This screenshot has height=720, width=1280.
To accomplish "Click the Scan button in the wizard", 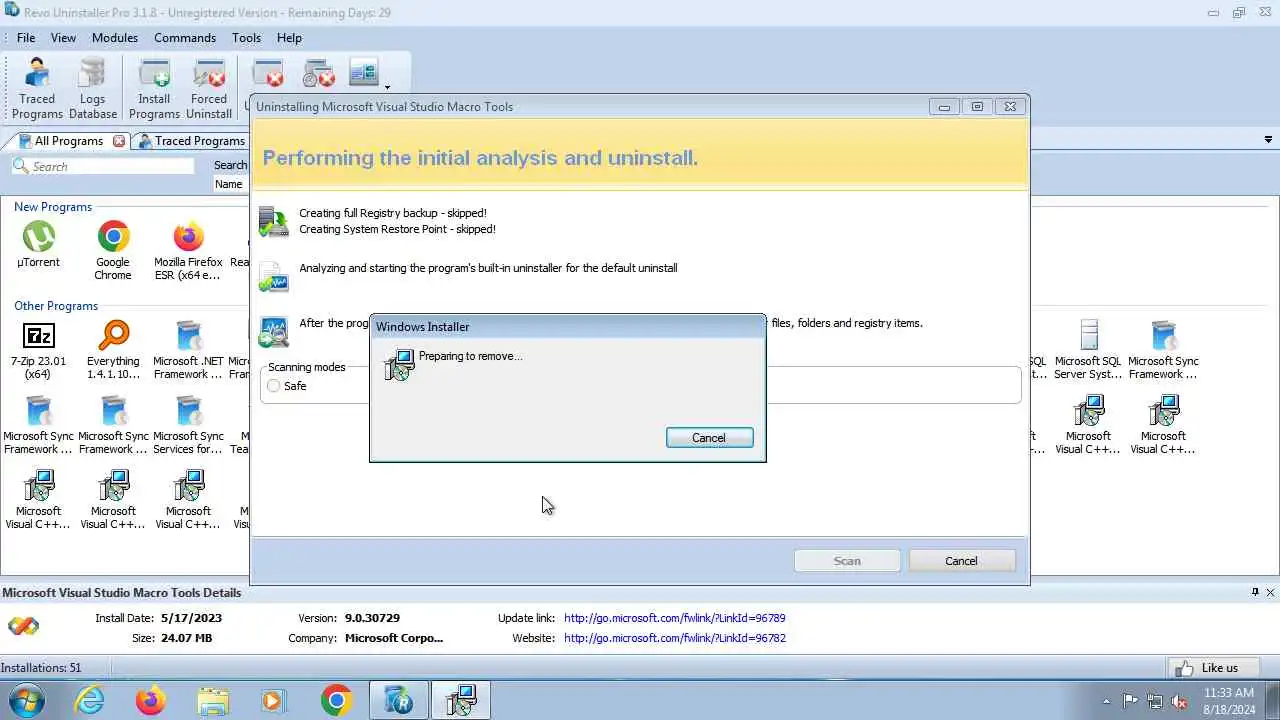I will point(847,561).
